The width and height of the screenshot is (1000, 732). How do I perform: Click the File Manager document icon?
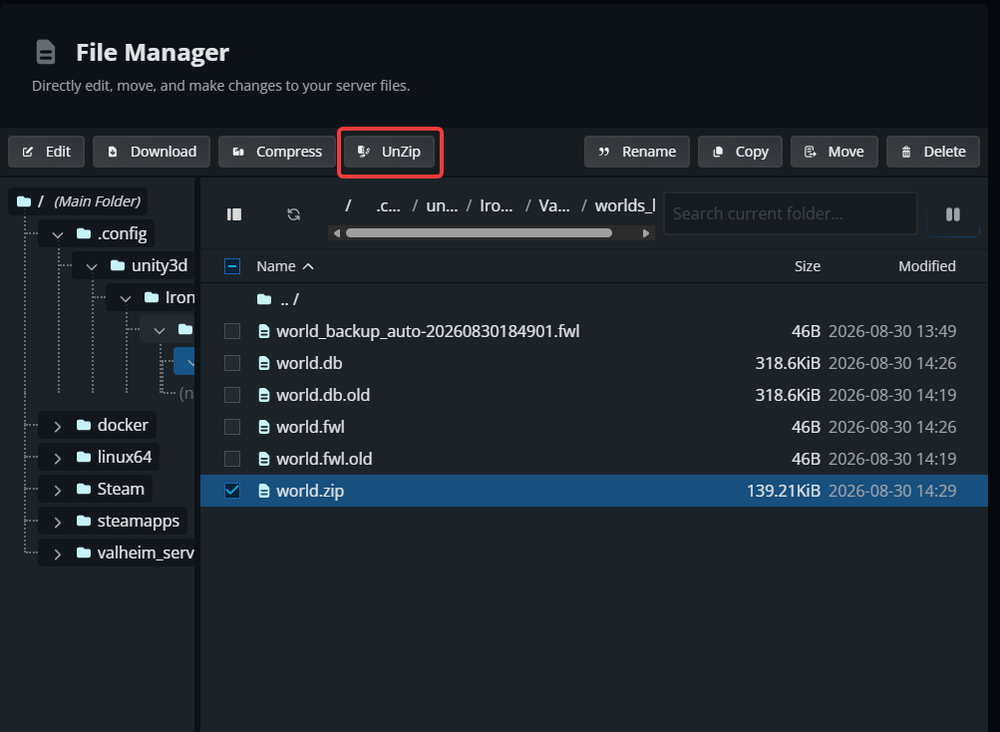pyautogui.click(x=45, y=52)
